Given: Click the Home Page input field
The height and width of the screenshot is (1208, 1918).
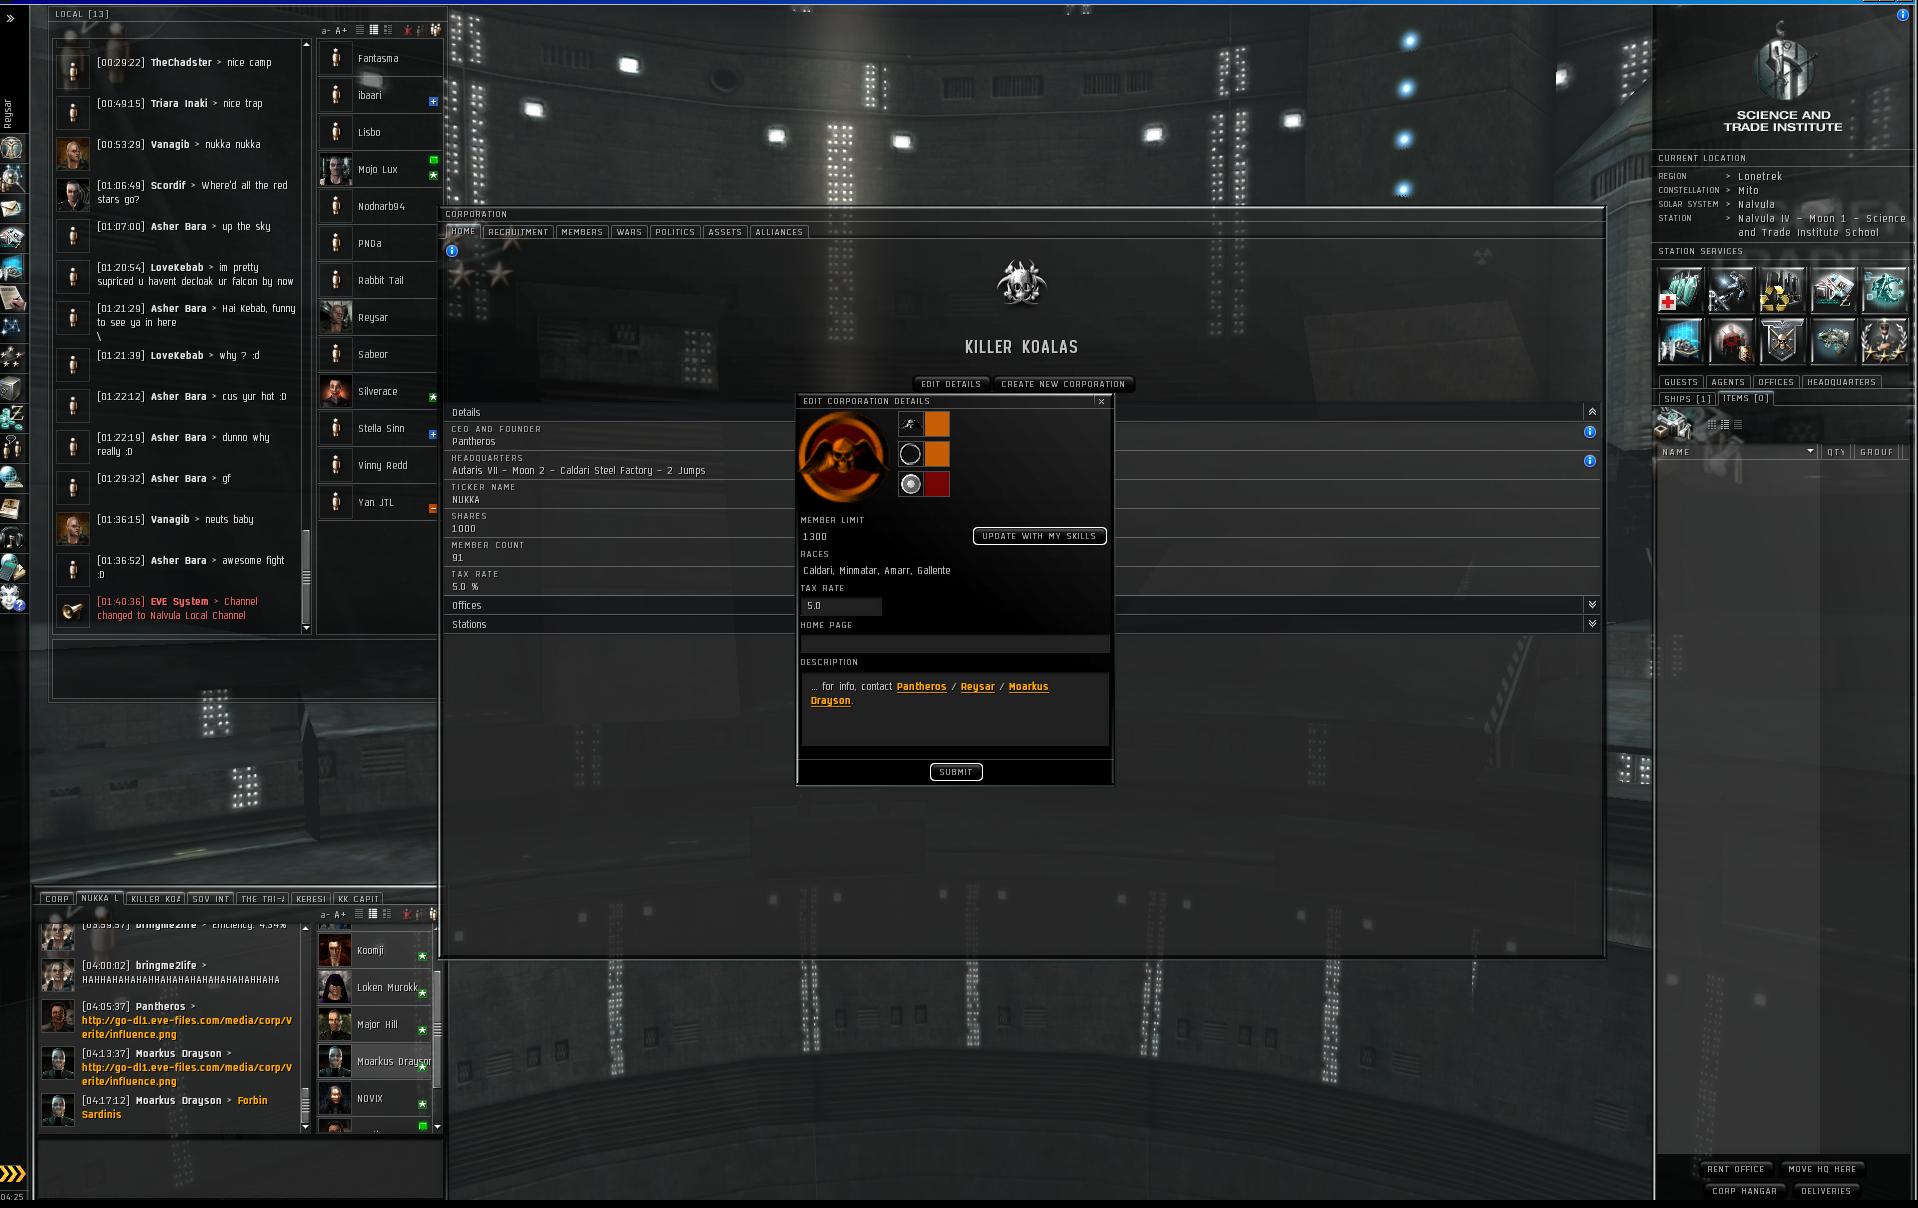Looking at the screenshot, I should pyautogui.click(x=955, y=643).
